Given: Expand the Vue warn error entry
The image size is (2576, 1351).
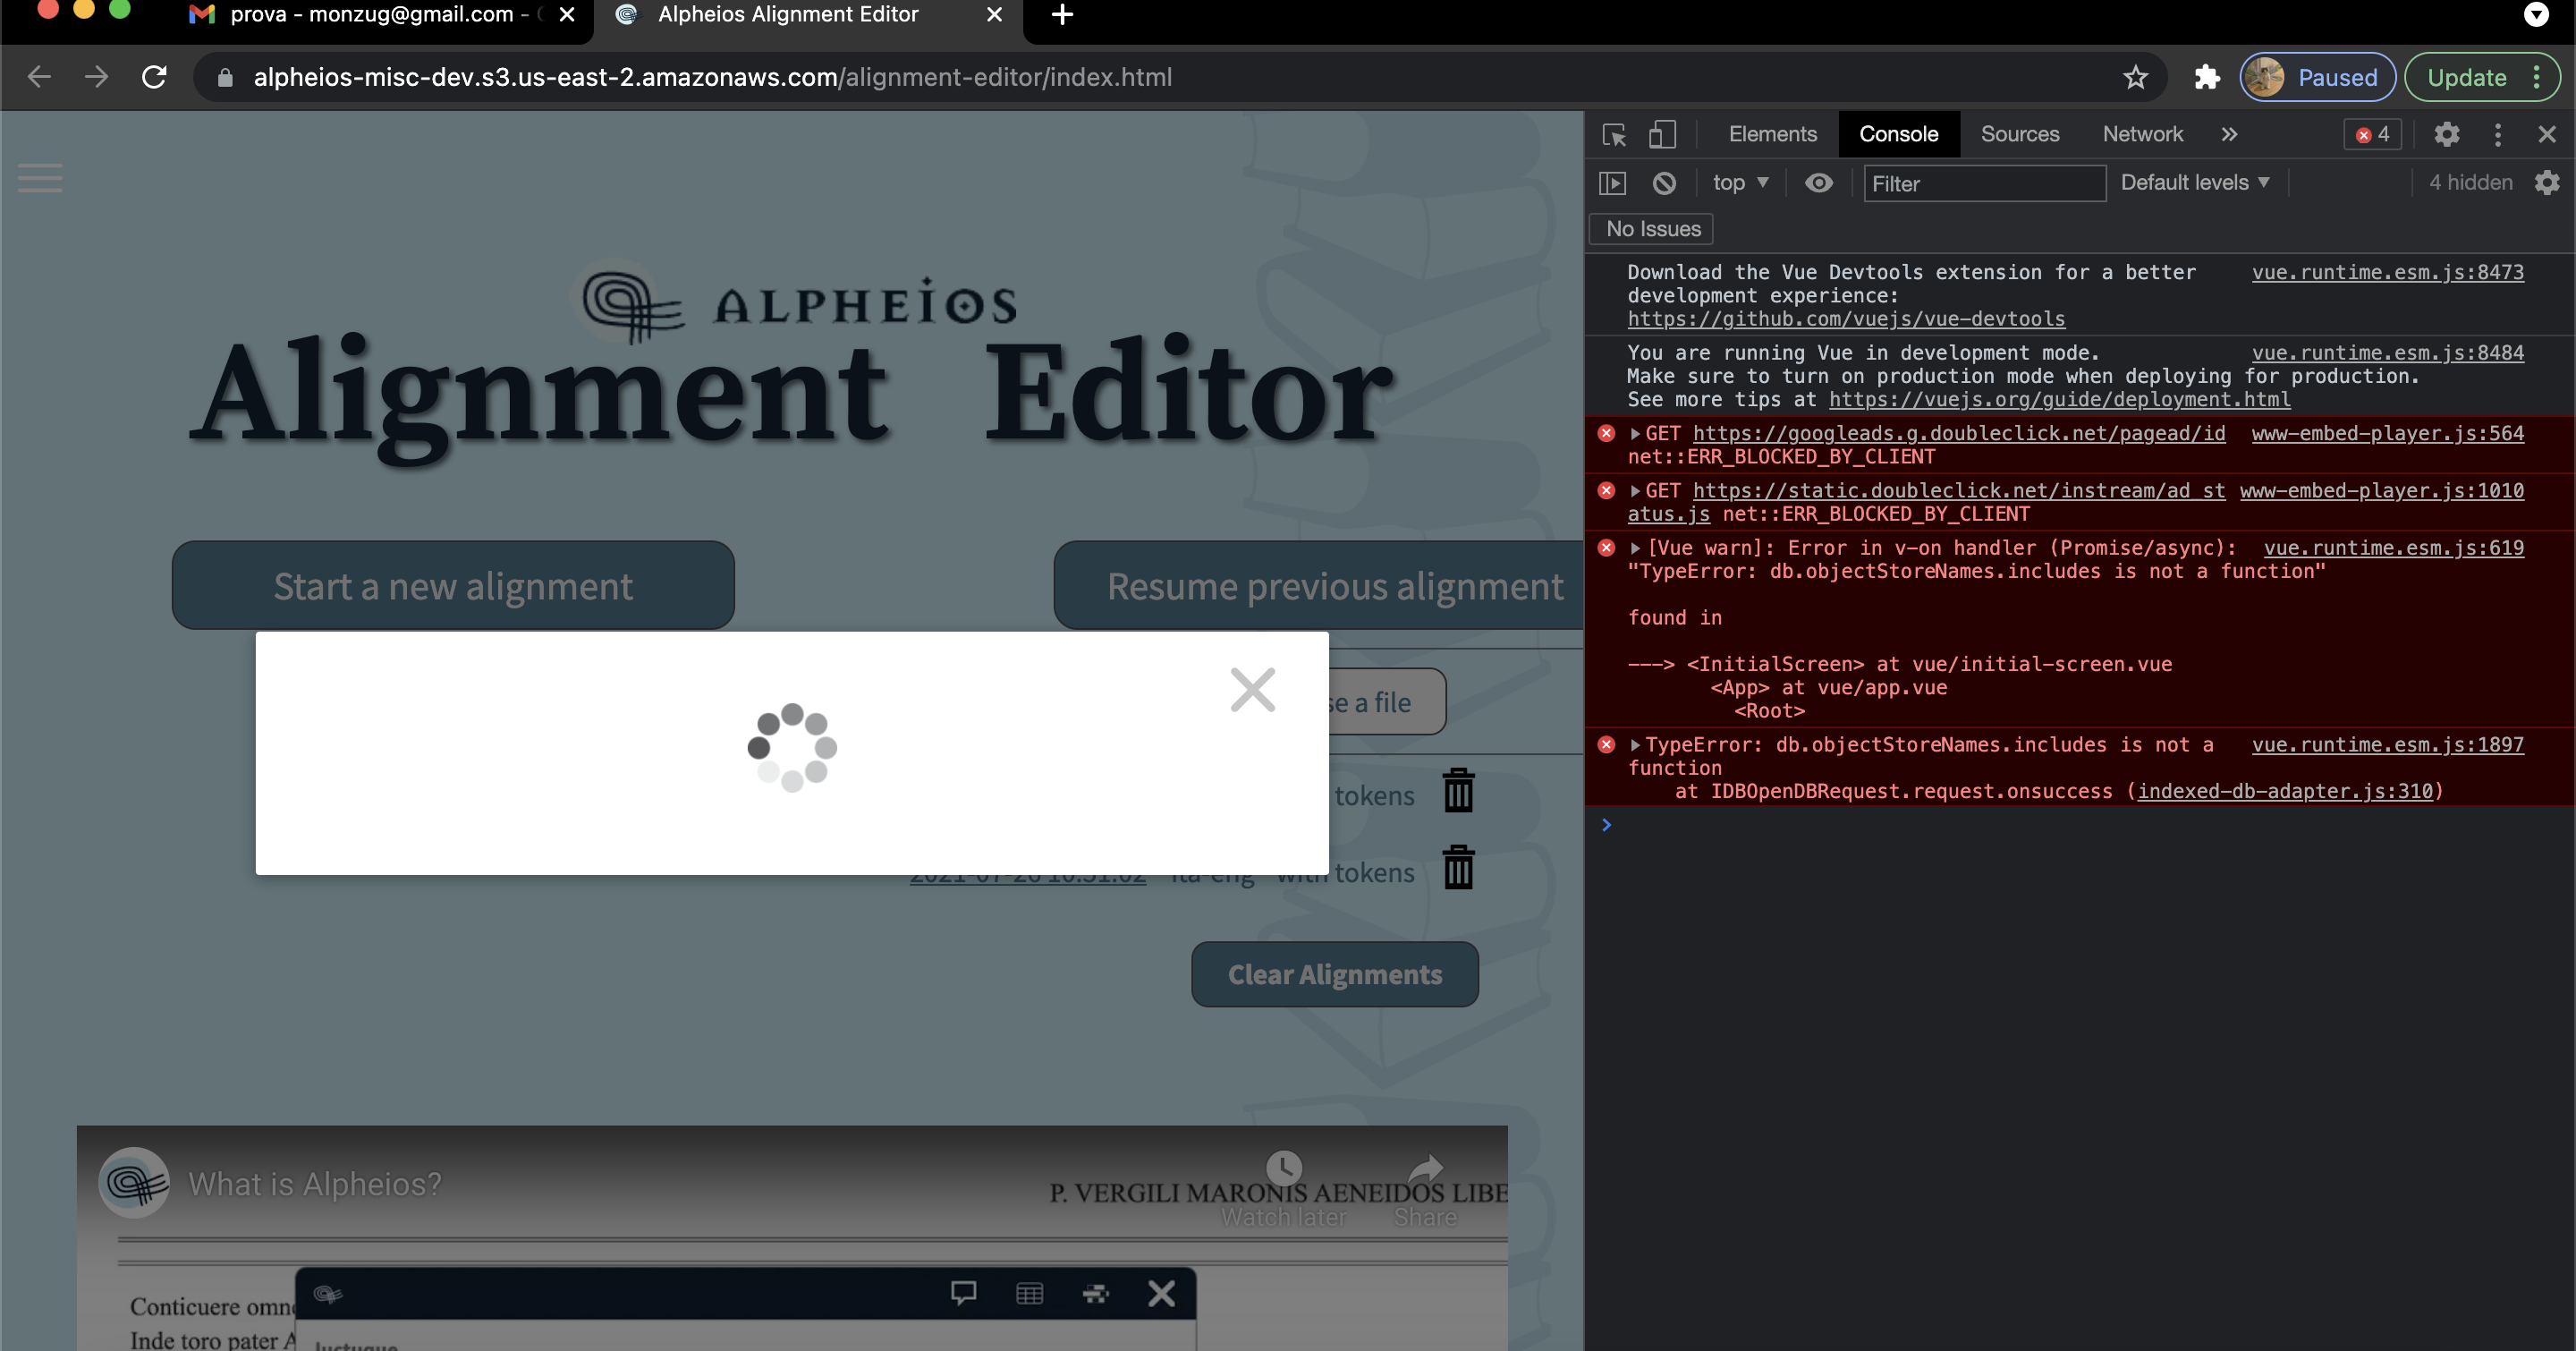Looking at the screenshot, I should [x=1636, y=548].
